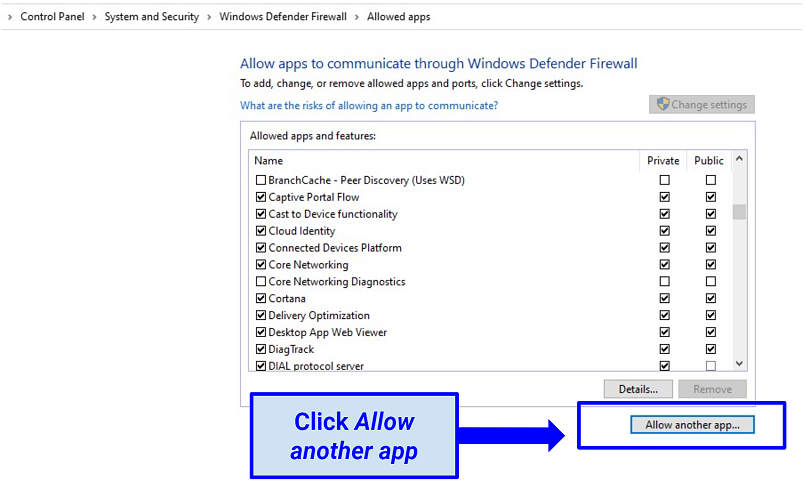Image resolution: width=806 pixels, height=485 pixels.
Task: Toggle Private checkbox for Connected Devices Platform
Action: 665,248
